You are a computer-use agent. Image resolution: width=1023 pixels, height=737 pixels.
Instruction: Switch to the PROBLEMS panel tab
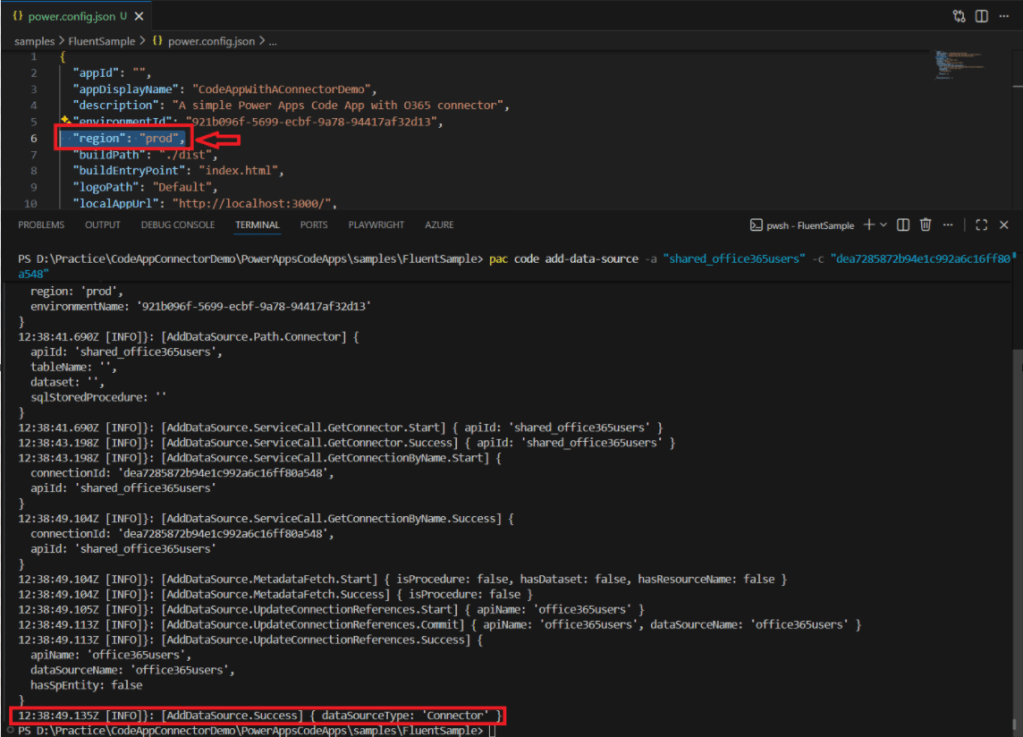tap(41, 225)
